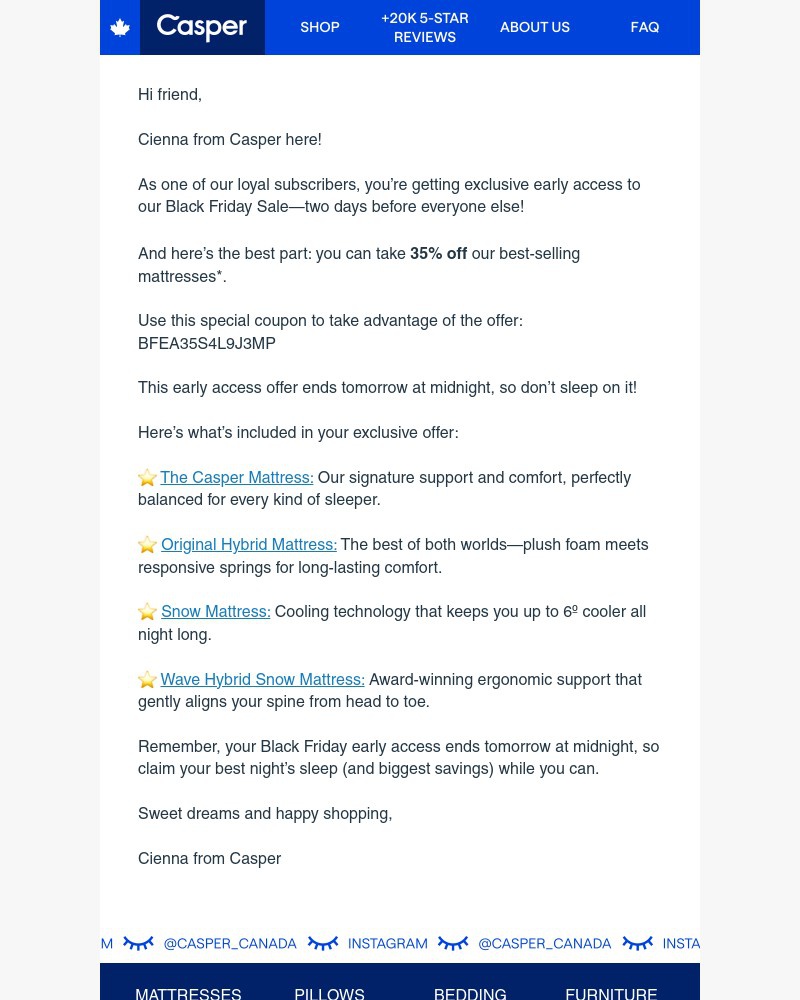Open the FAQ menu item
Viewport: 800px width, 1000px height.
pos(645,28)
